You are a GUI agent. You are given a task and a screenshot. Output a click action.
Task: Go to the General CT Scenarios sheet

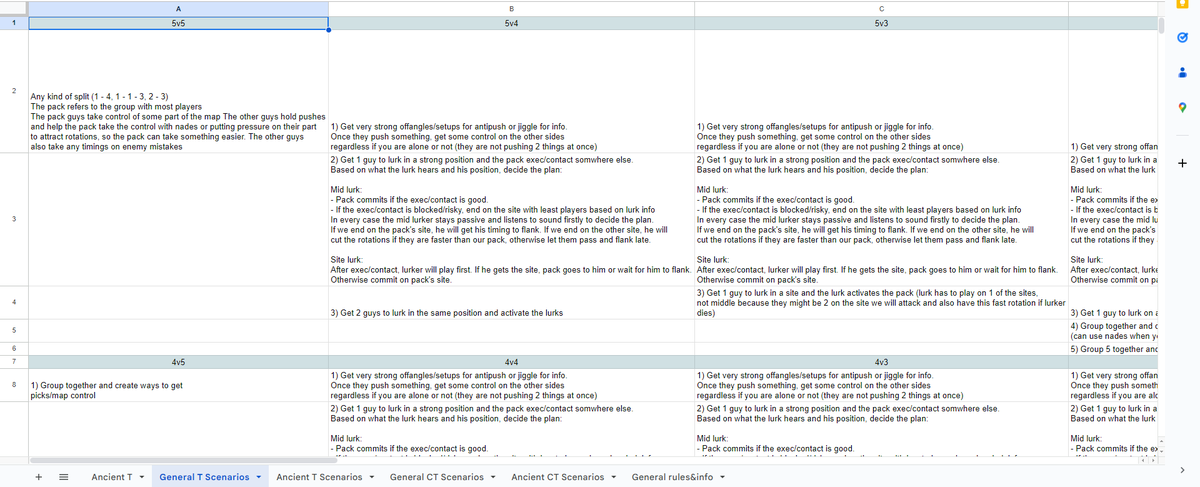click(x=436, y=477)
